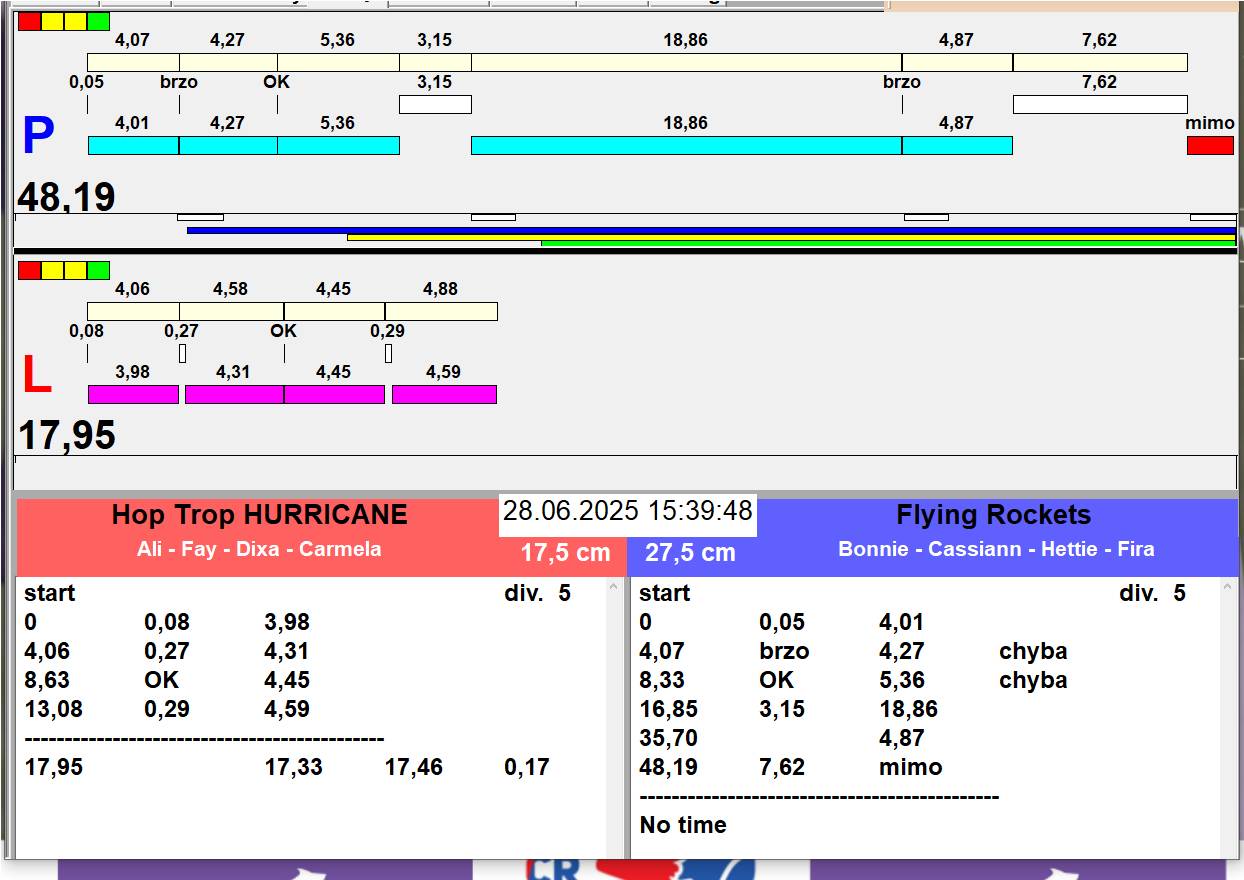Click the green start light in lane P
Viewport: 1244px width, 880px height.
pos(98,21)
